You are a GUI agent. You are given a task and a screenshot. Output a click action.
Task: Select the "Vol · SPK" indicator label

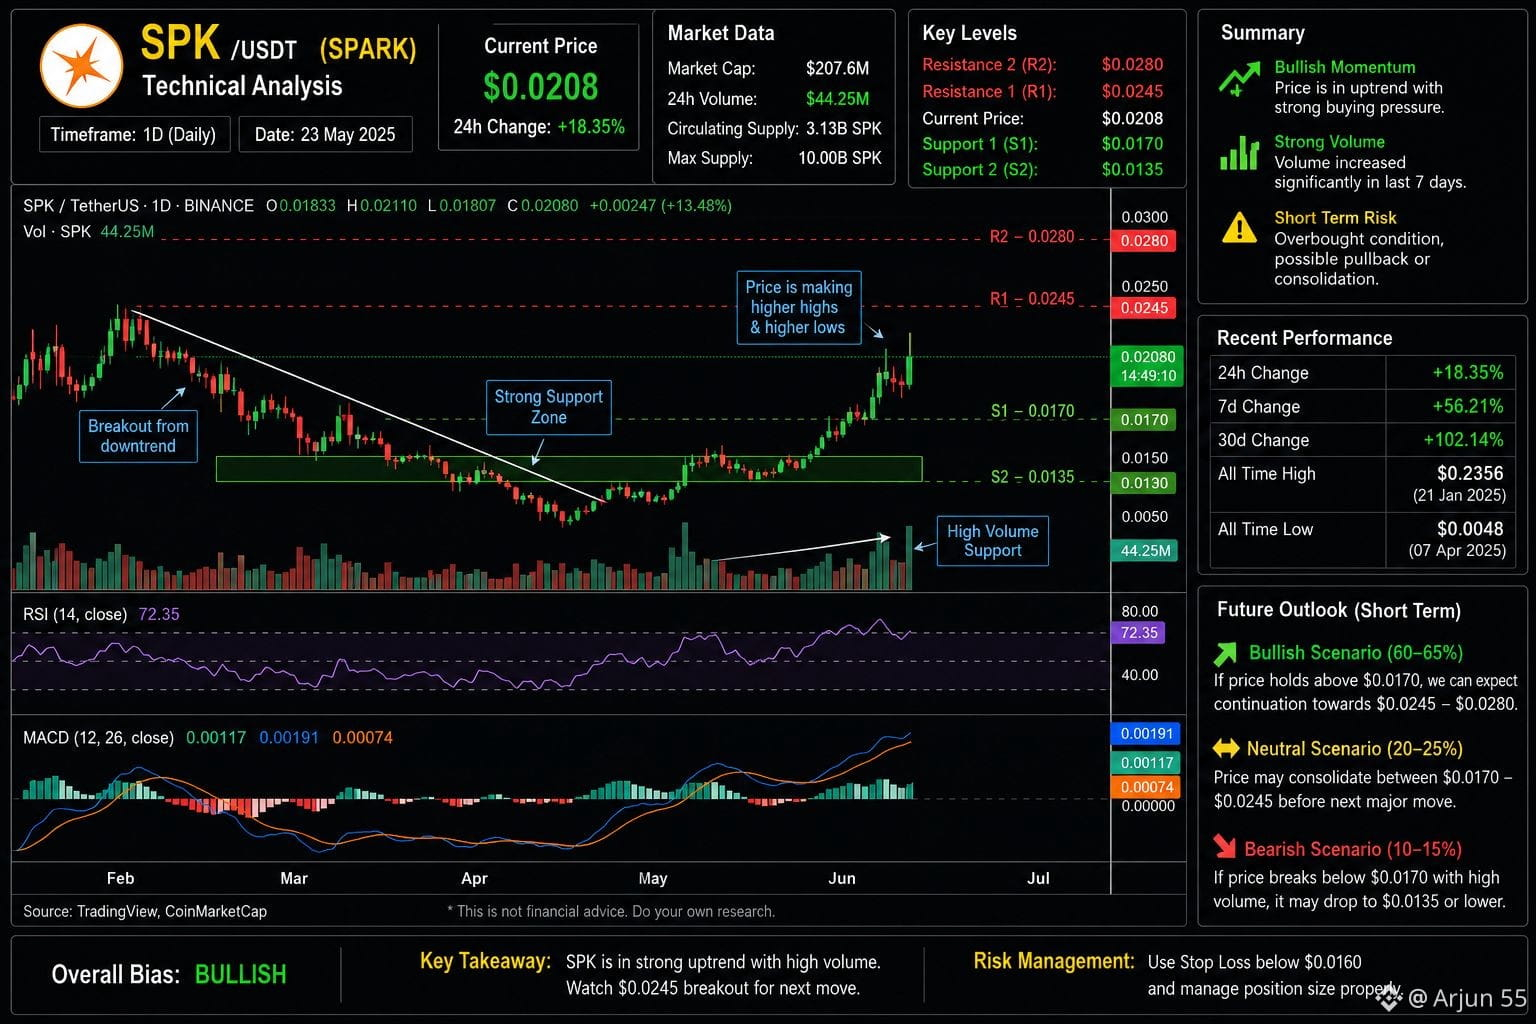tap(57, 232)
